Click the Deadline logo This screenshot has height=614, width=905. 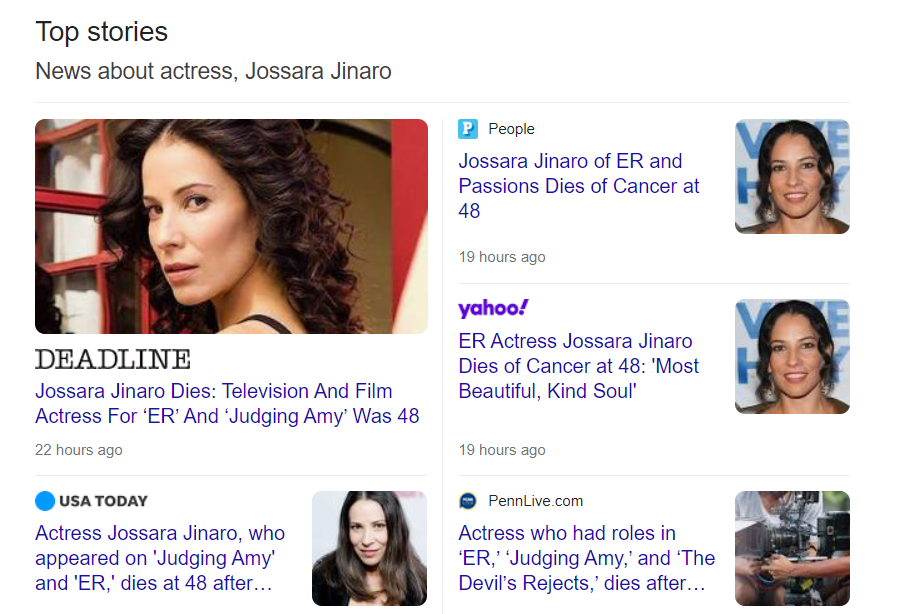(112, 359)
